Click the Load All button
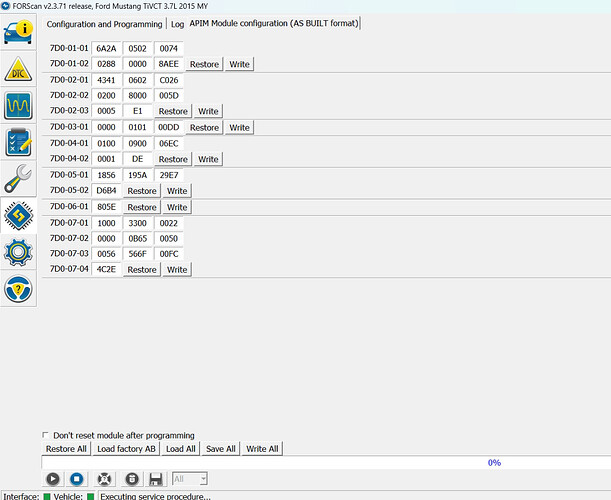Viewport: 611px width, 500px height. point(181,449)
